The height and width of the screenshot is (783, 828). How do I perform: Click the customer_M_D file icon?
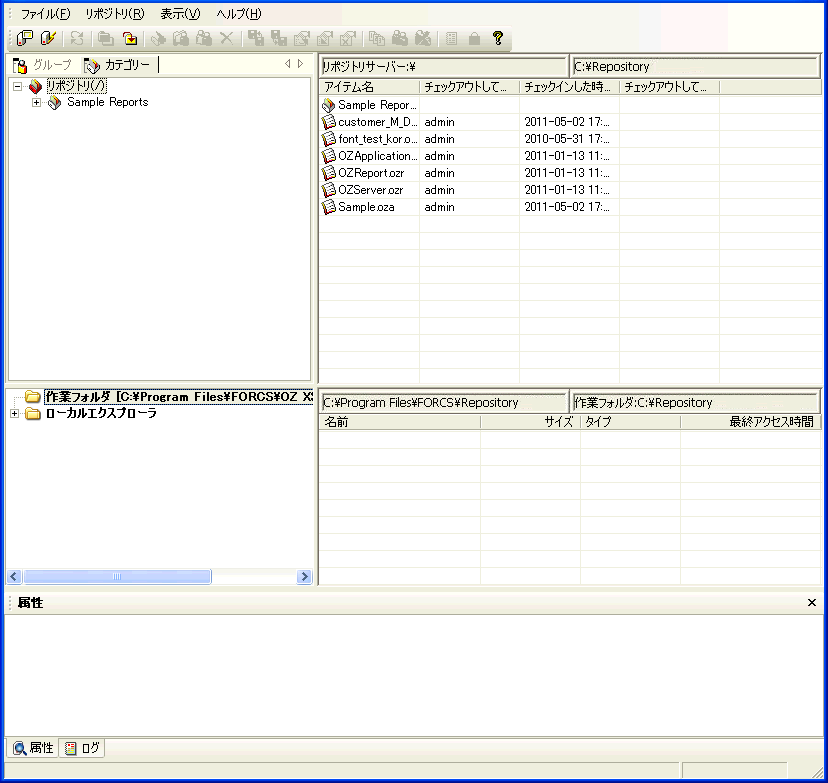328,122
